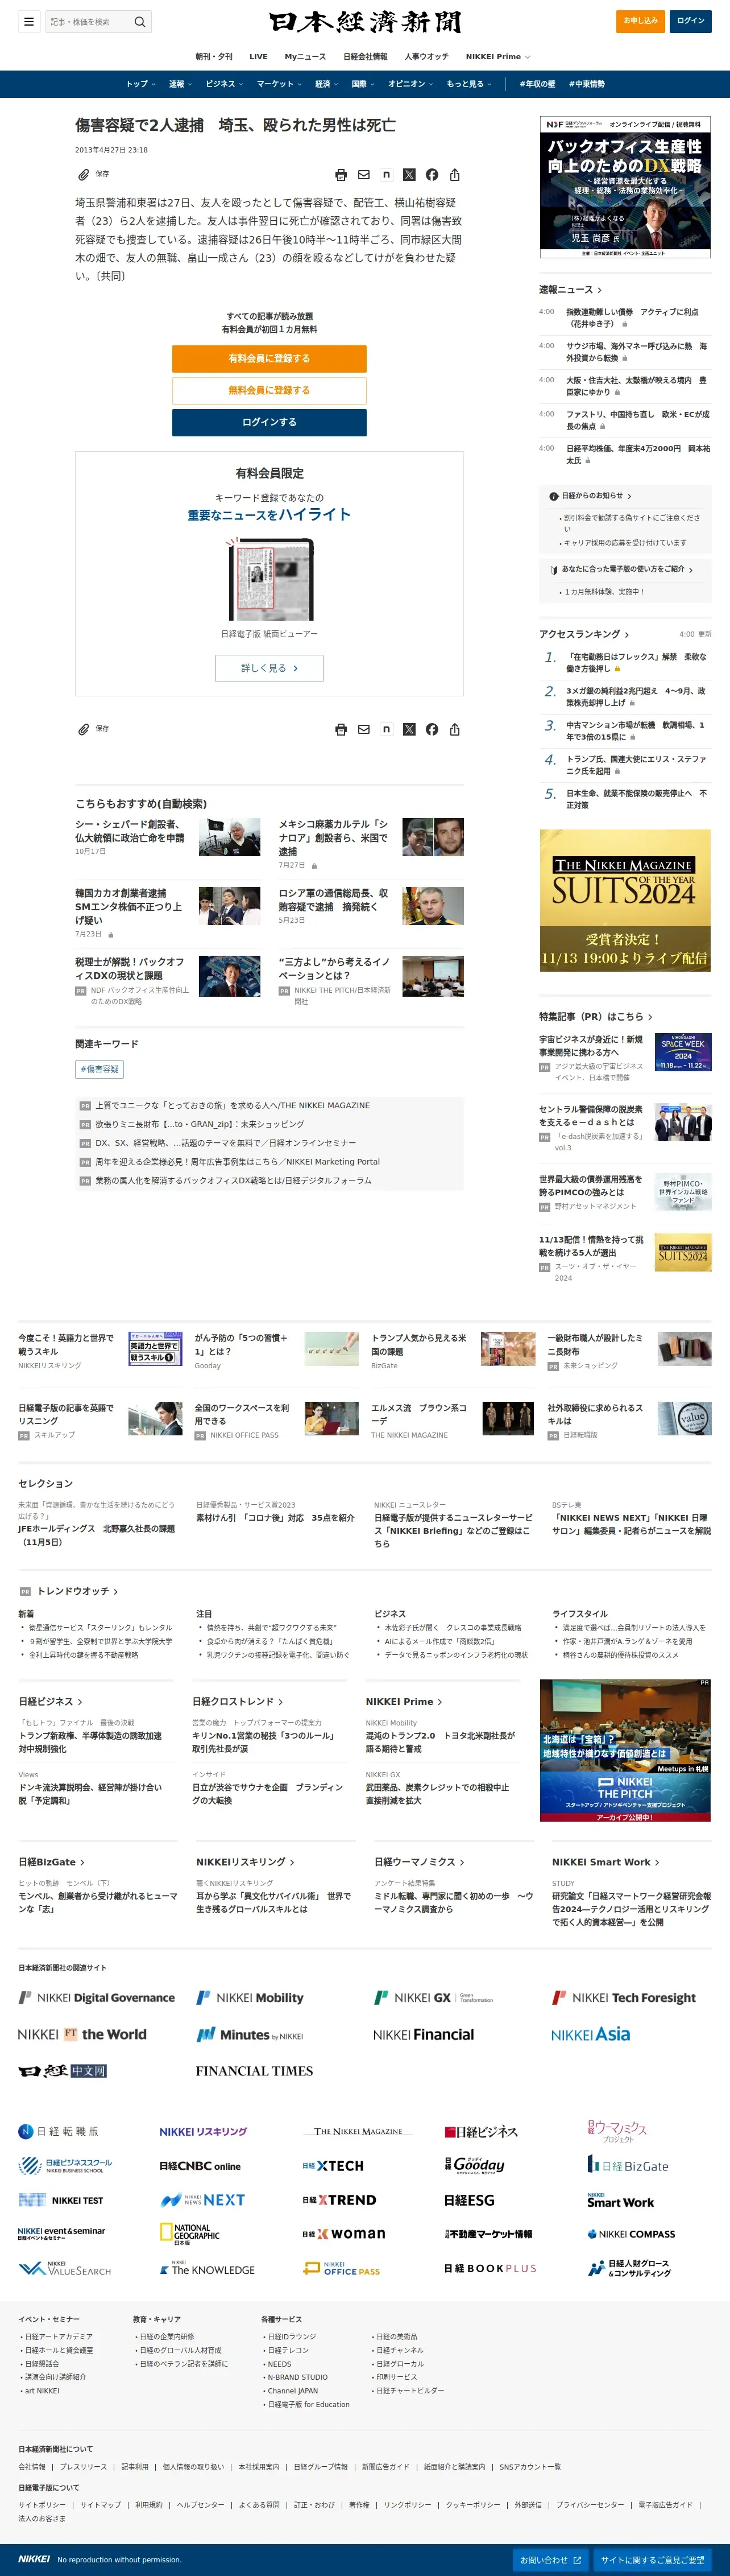
Task: Open 朝刊・夕刊 in the header menu
Action: pos(213,57)
